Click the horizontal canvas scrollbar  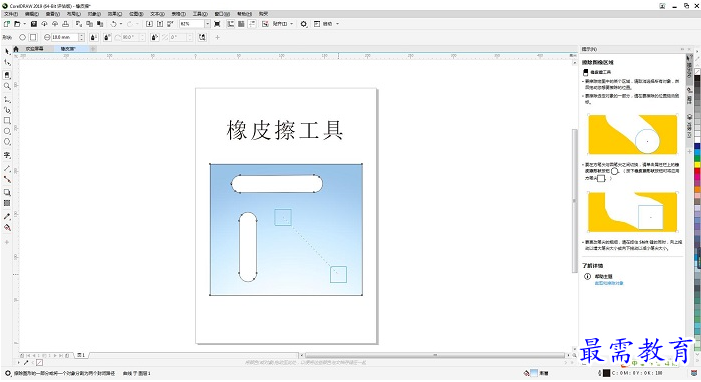tap(435, 355)
